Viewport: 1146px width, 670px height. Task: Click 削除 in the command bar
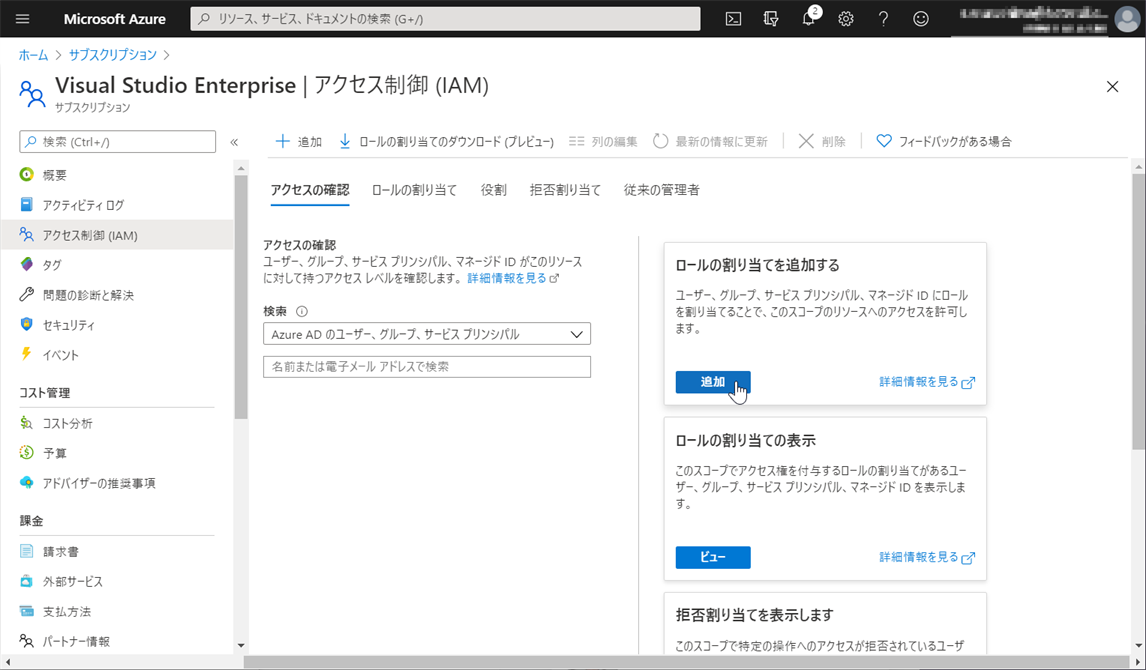[821, 141]
